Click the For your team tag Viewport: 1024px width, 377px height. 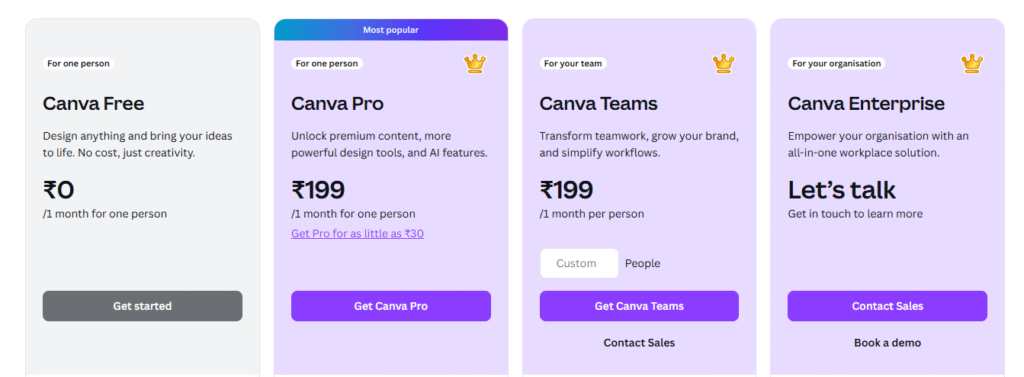point(573,63)
